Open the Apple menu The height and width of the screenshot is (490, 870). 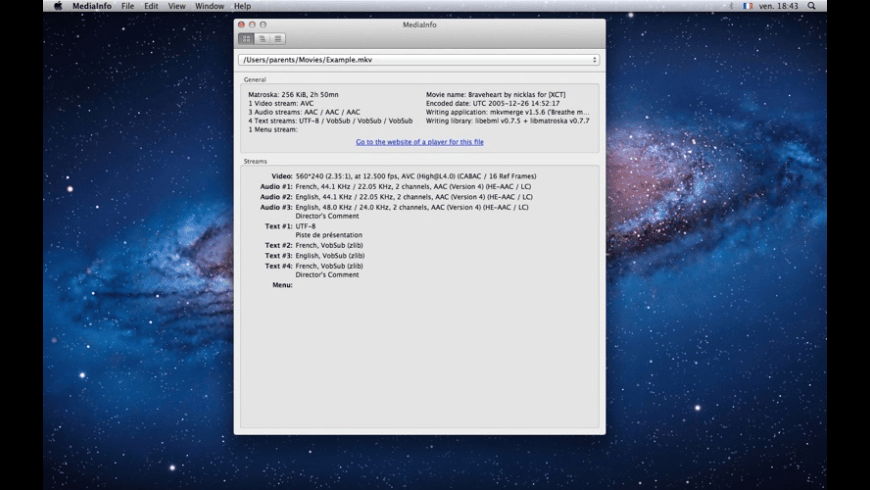click(58, 6)
